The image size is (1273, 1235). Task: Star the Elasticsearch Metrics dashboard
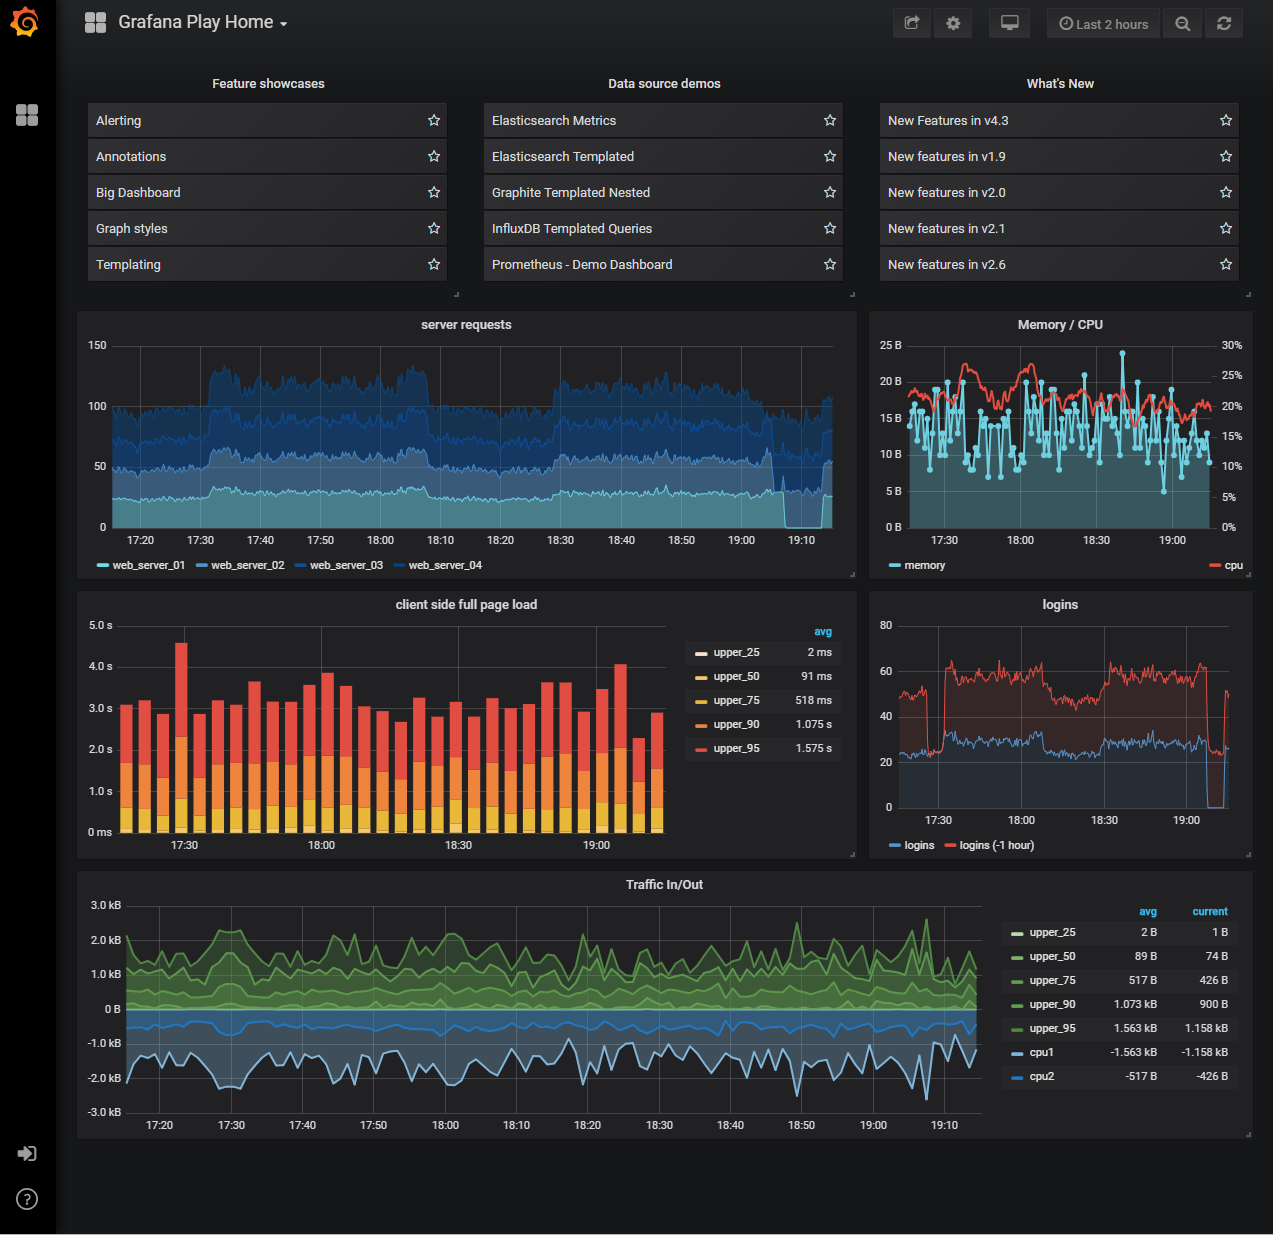click(x=830, y=120)
